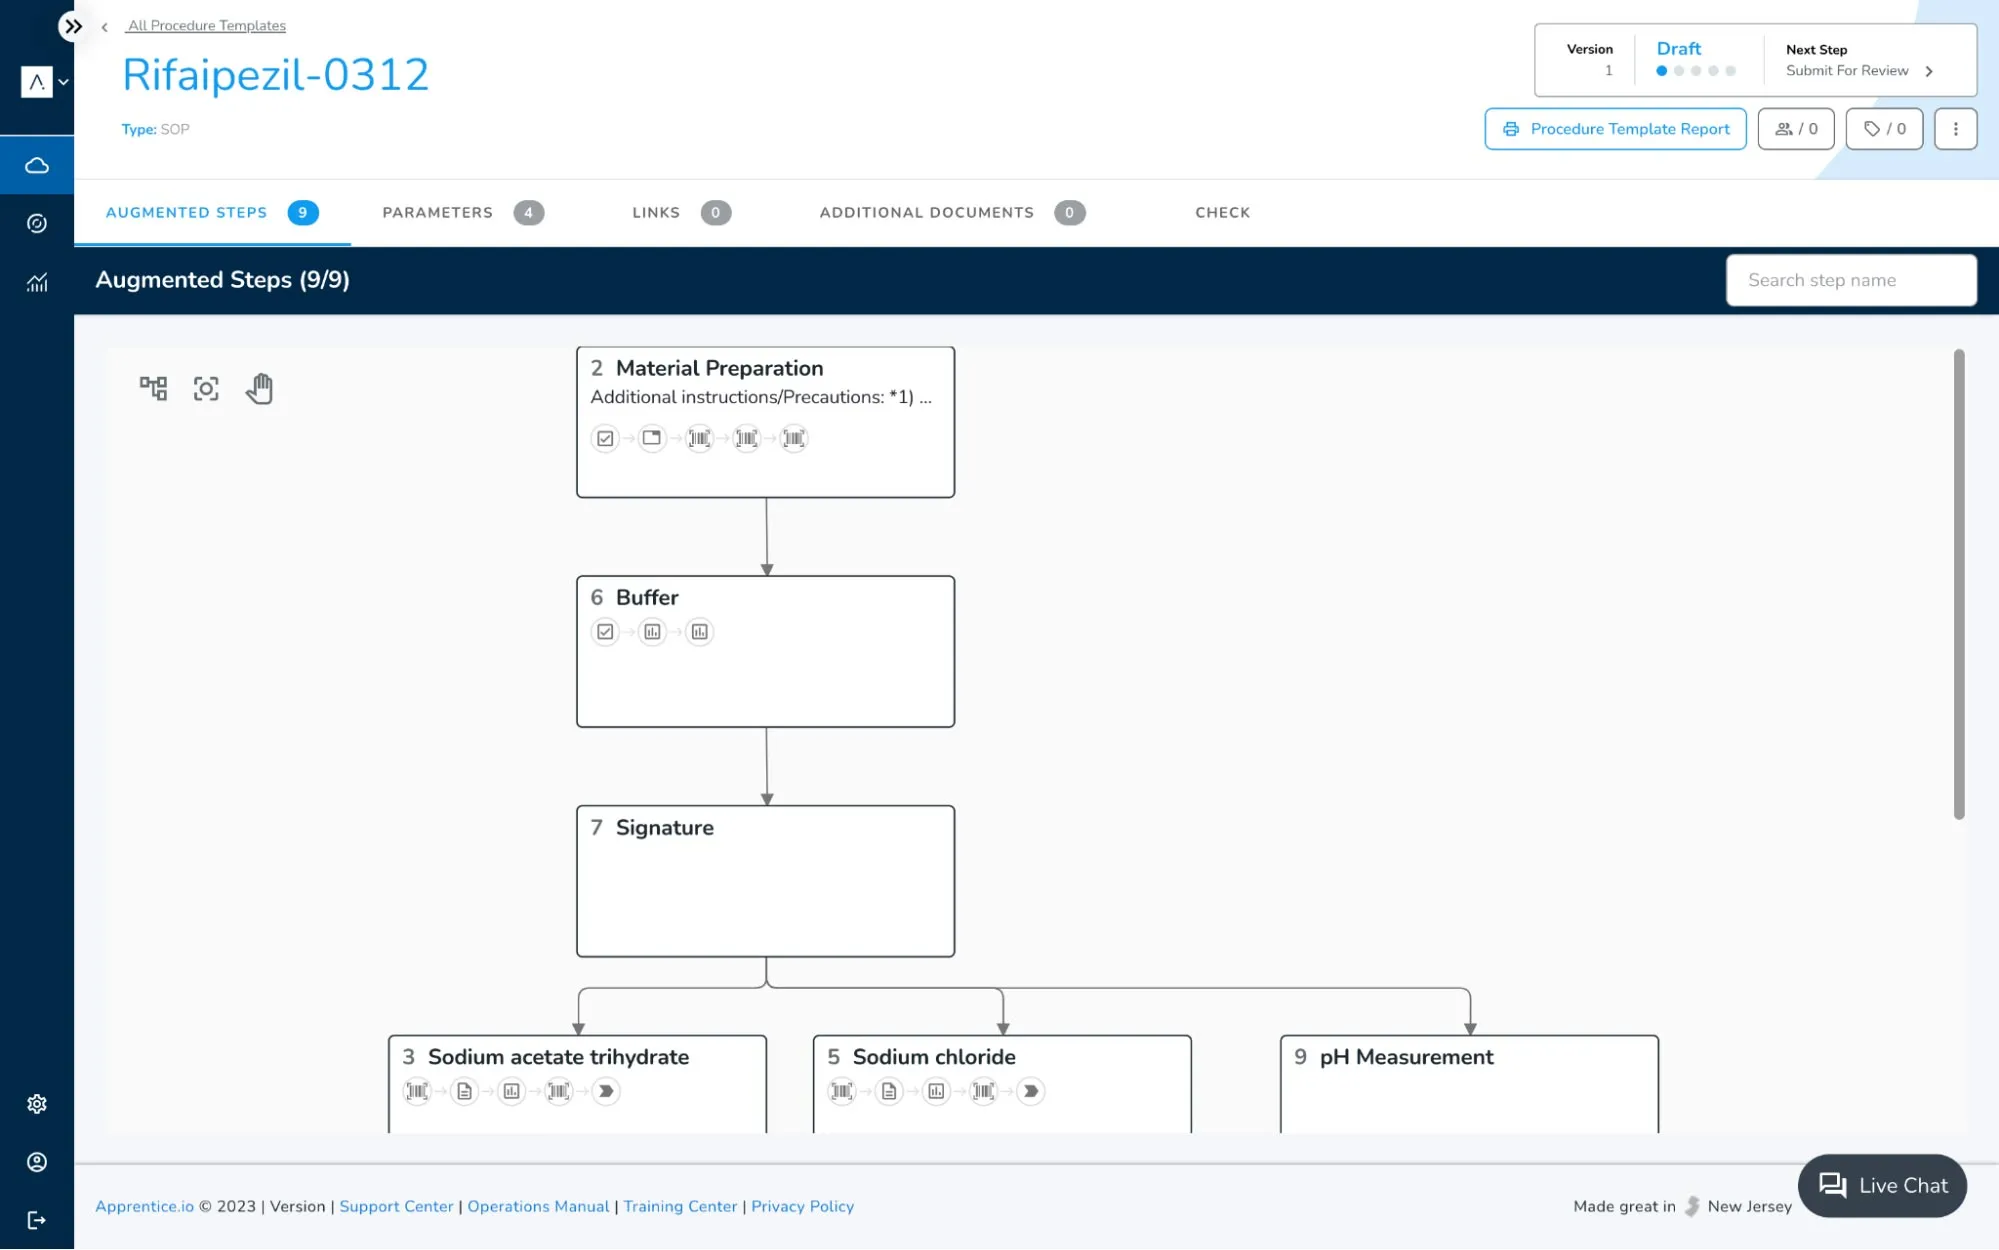Expand the sidebar with double-chevron button
Viewport: 1999px width, 1250px height.
coord(73,26)
